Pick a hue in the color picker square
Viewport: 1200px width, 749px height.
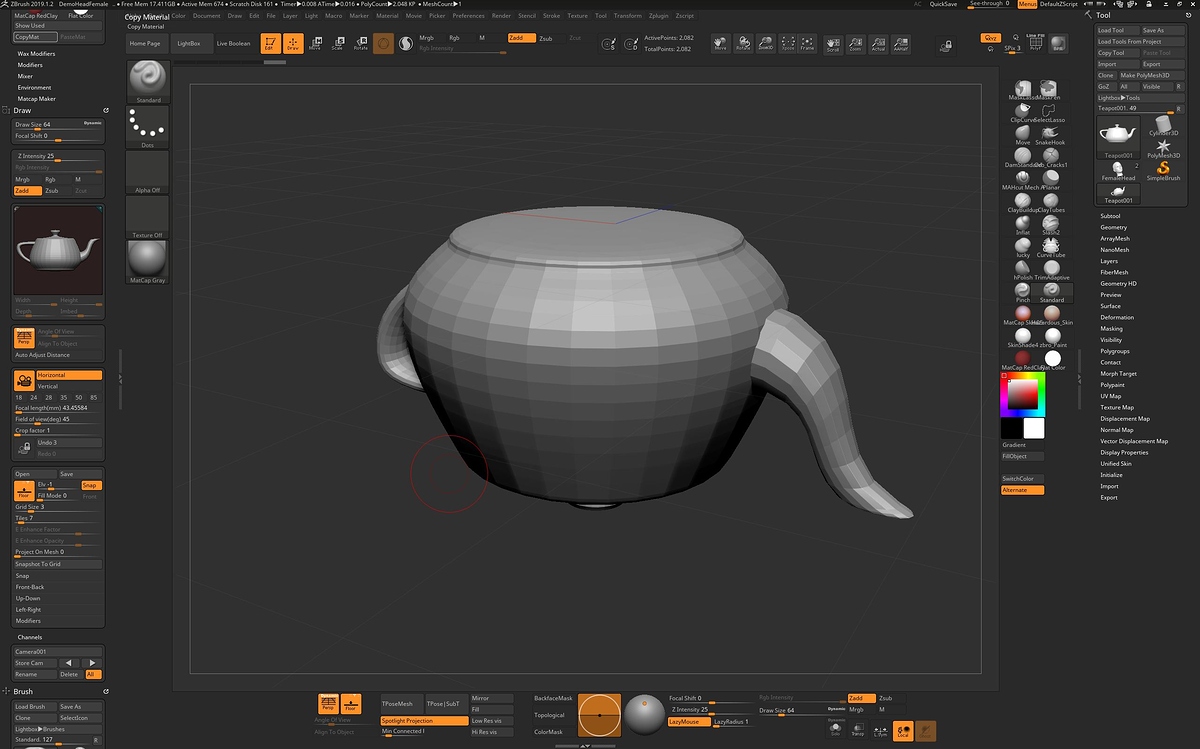1022,394
